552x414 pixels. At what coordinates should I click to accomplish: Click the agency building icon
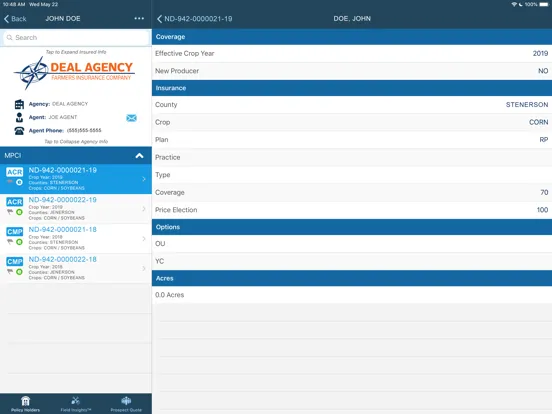(x=19, y=104)
